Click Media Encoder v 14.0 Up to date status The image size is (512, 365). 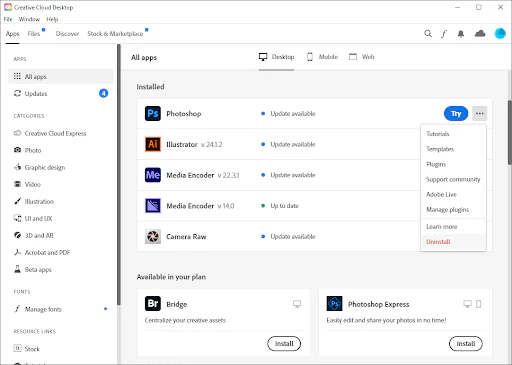point(280,206)
